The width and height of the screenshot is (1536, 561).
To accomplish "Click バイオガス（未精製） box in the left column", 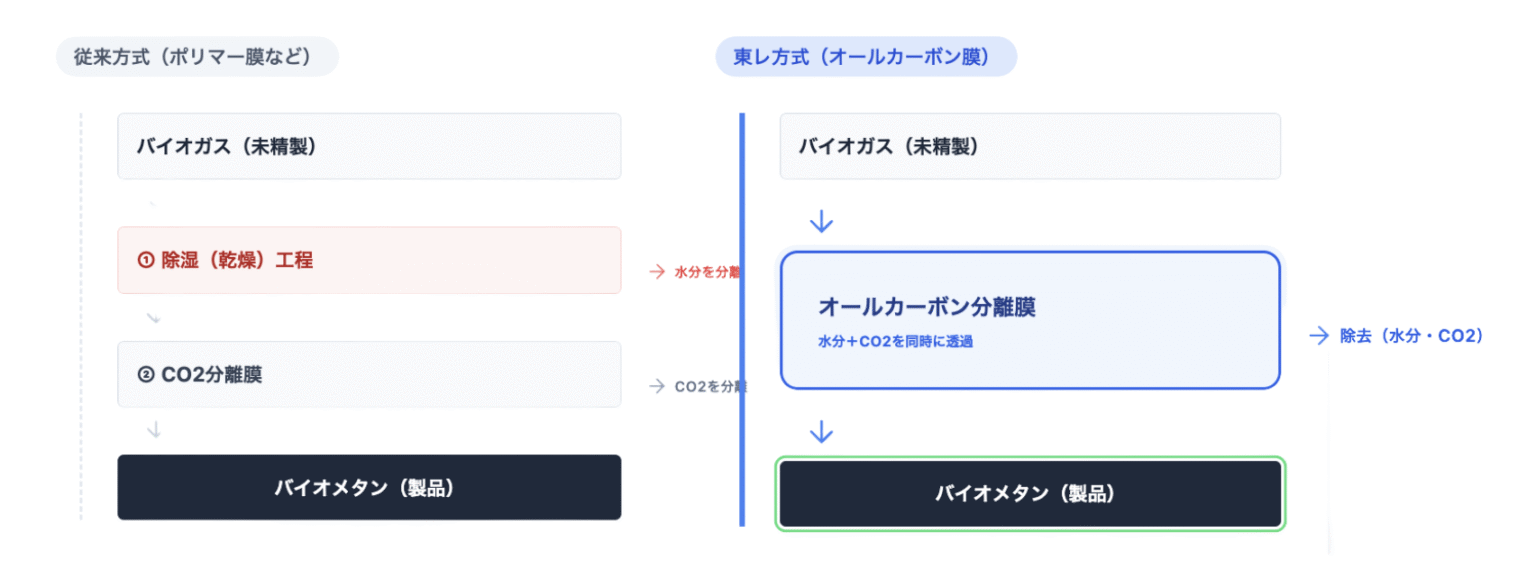I will click(369, 146).
